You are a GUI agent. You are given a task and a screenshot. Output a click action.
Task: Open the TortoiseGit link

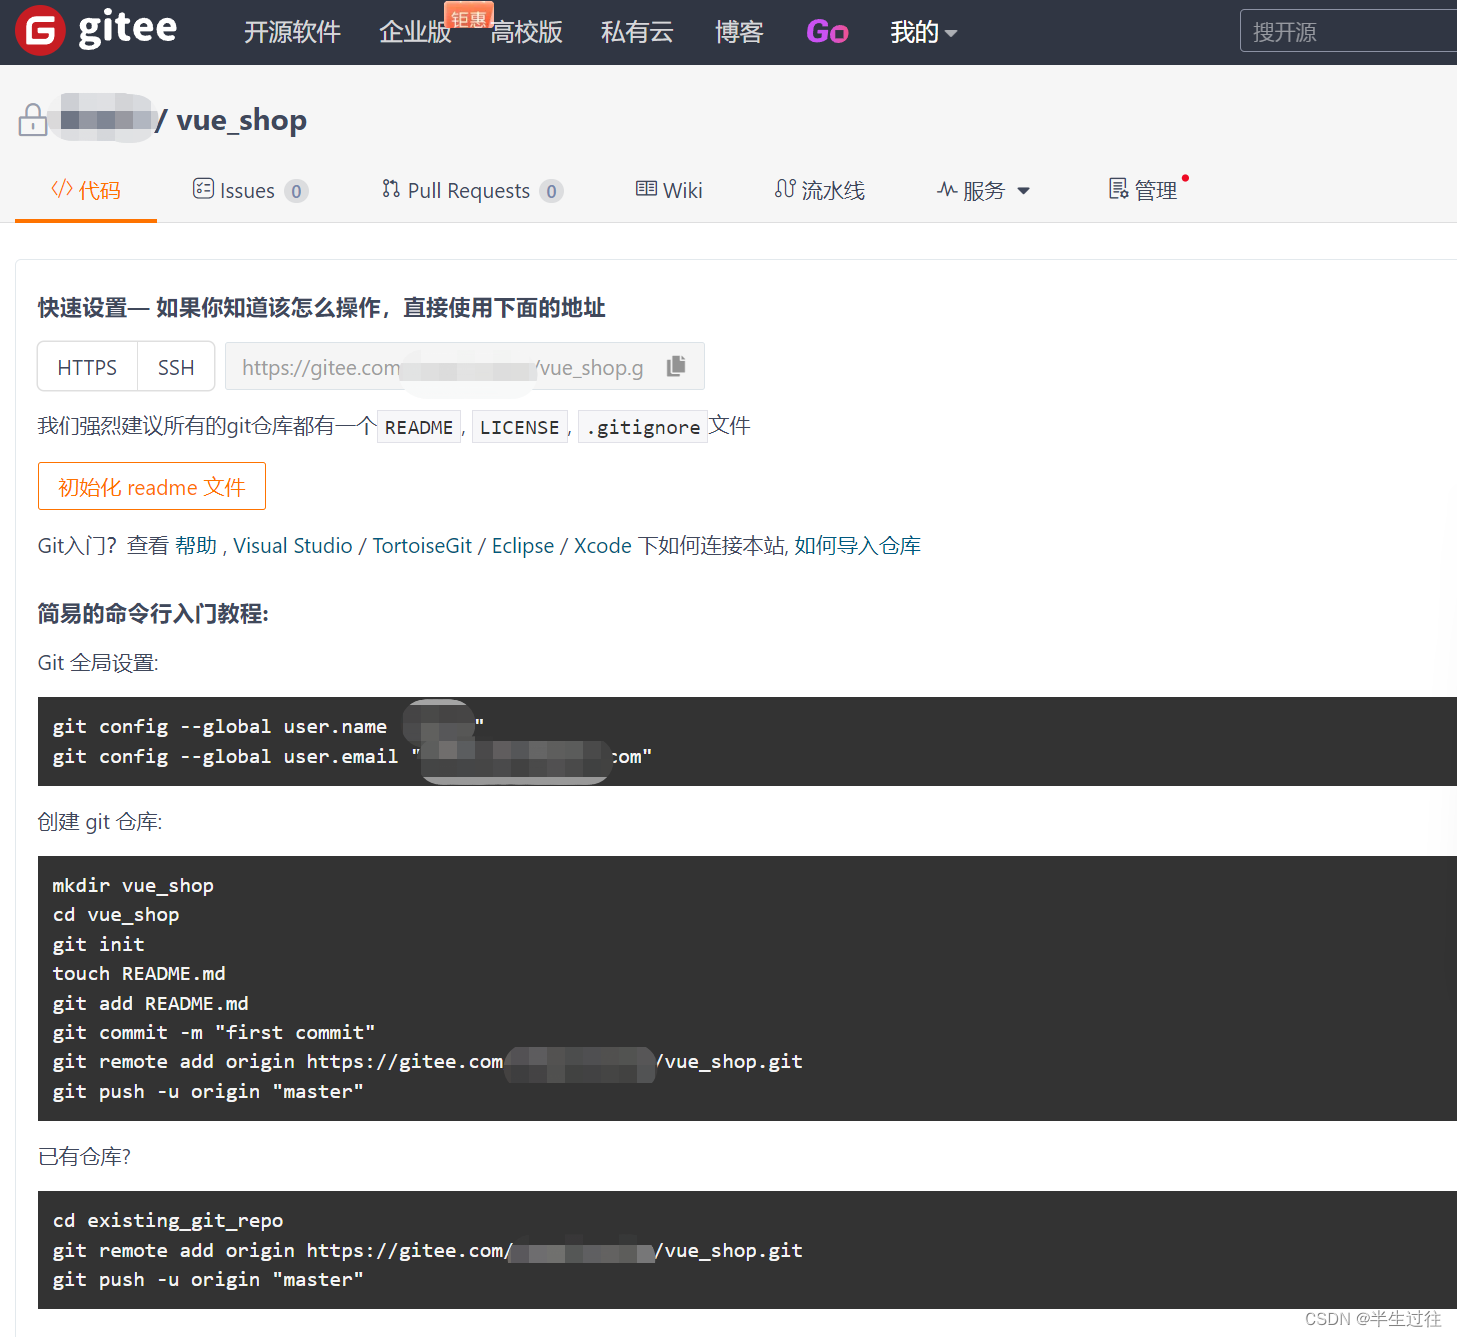[x=422, y=545]
